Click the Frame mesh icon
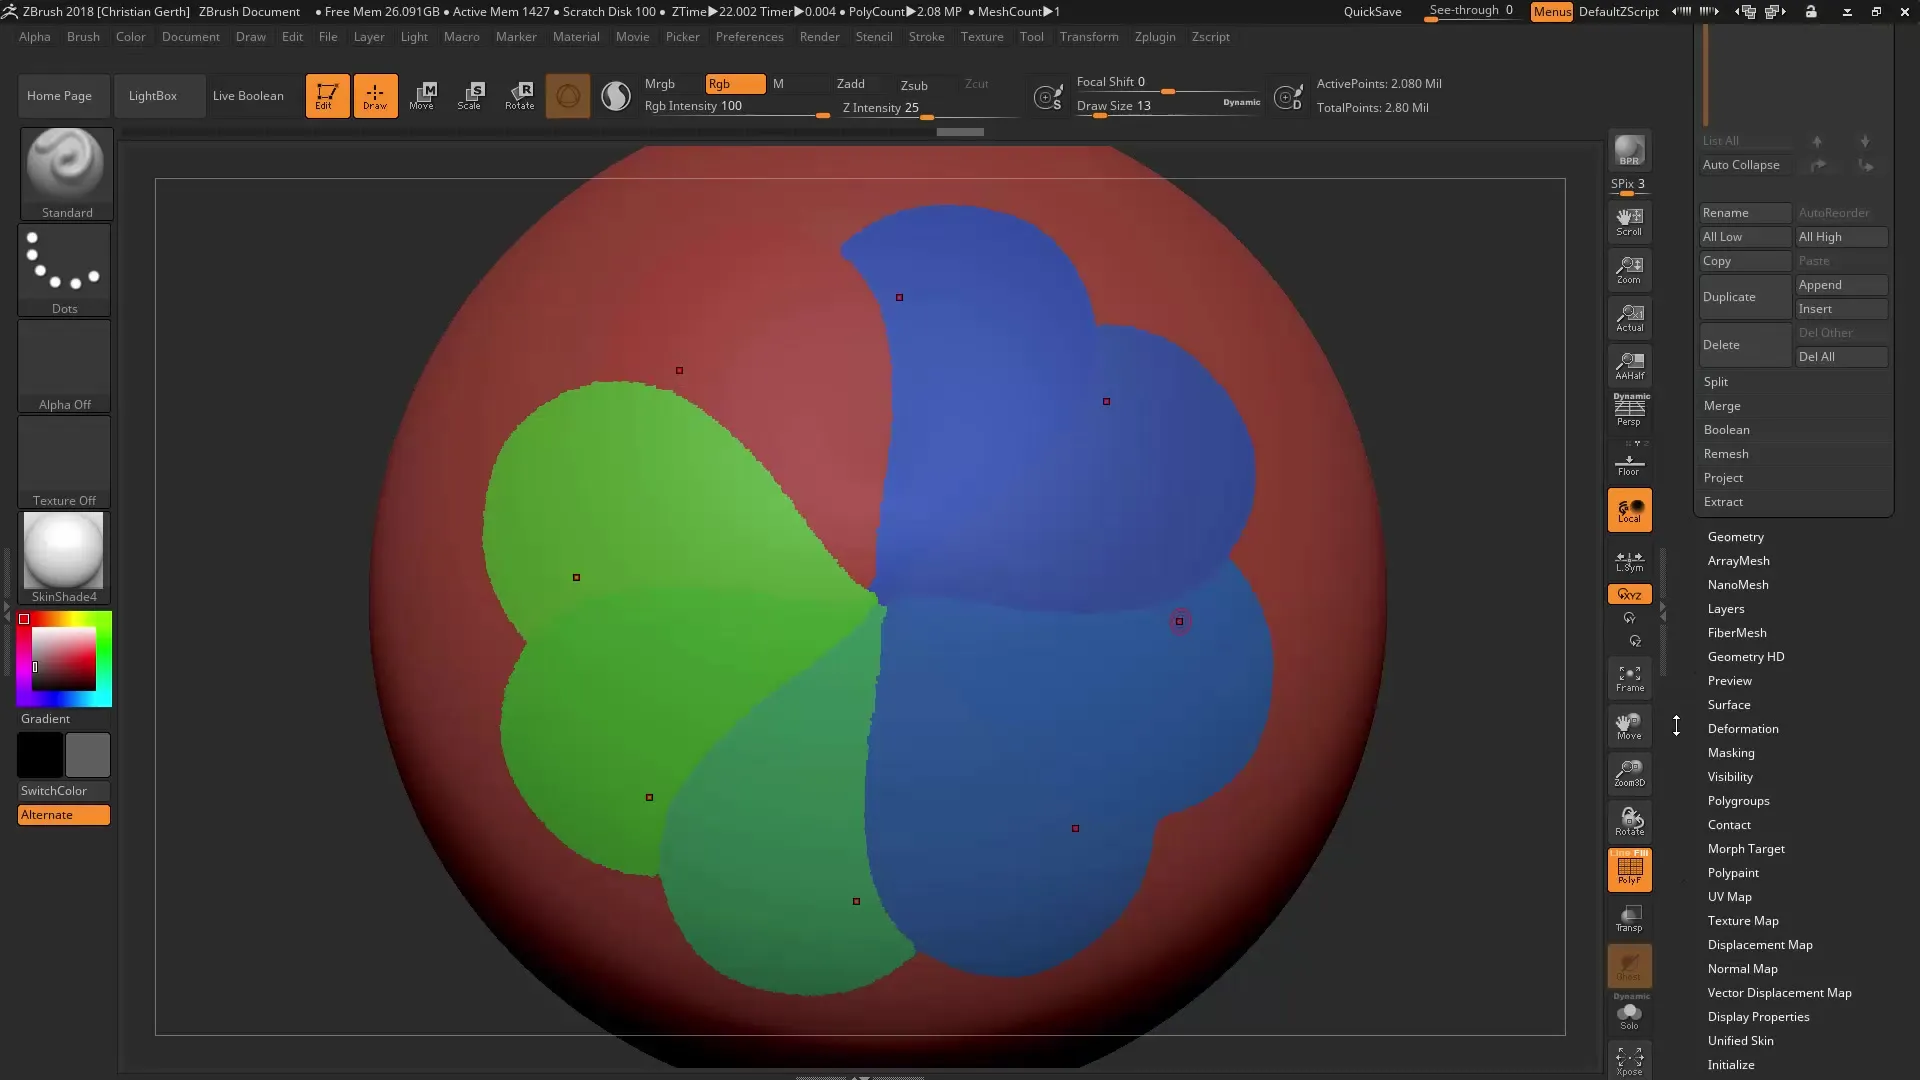The image size is (1920, 1080). coord(1629,679)
